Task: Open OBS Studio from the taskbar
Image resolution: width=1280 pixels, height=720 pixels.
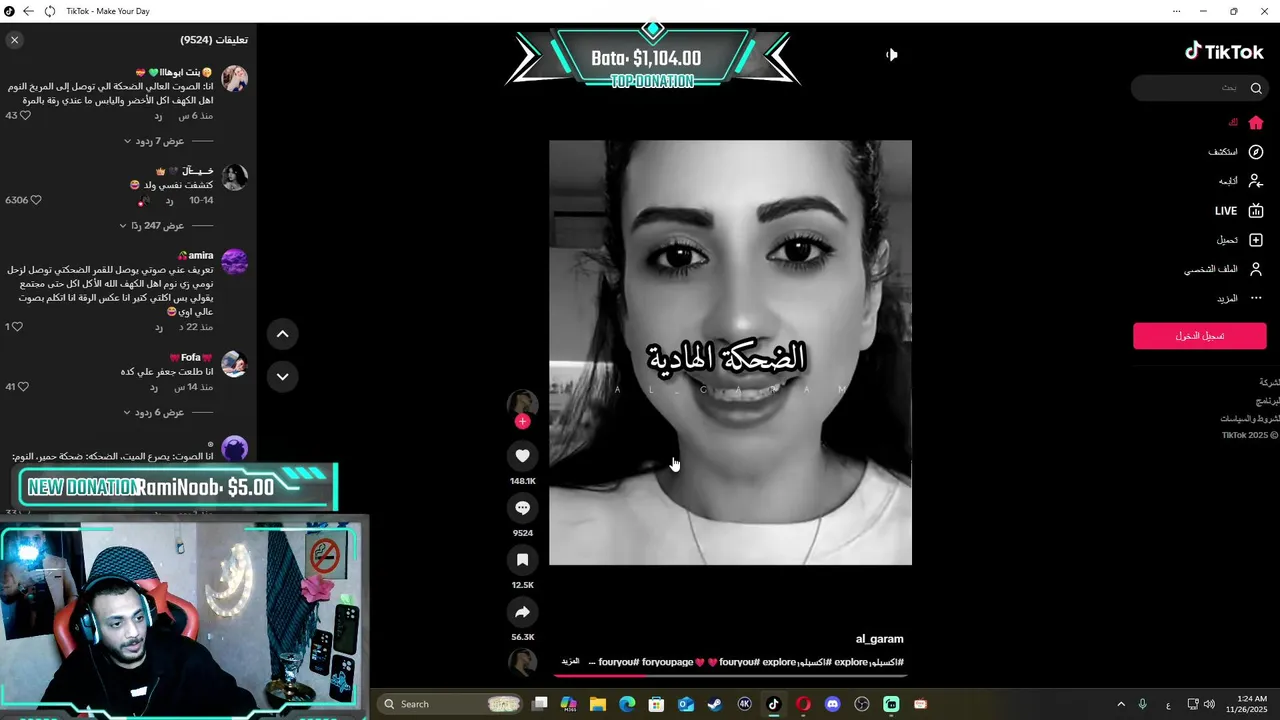Action: coord(862,704)
